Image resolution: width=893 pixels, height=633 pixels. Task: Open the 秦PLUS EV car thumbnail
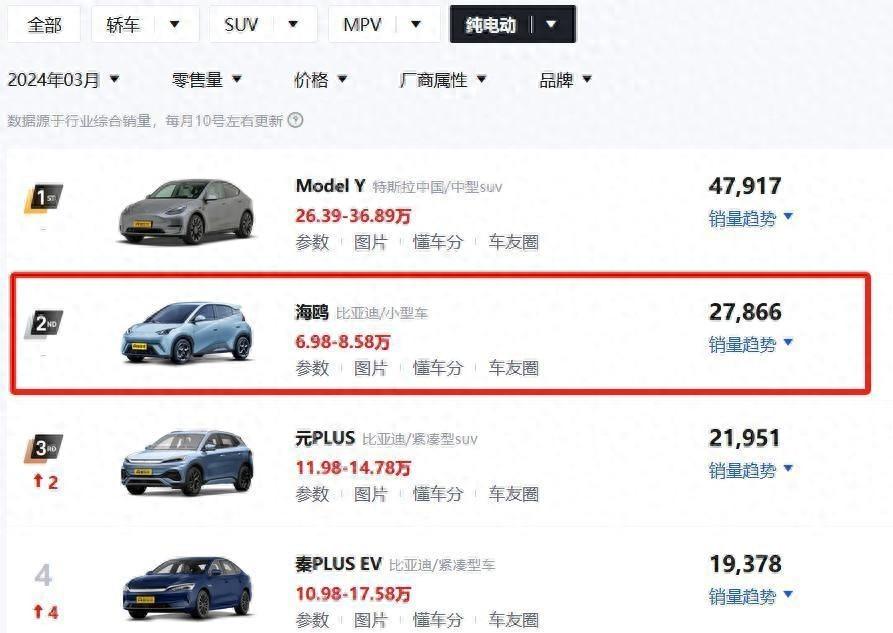pos(187,587)
